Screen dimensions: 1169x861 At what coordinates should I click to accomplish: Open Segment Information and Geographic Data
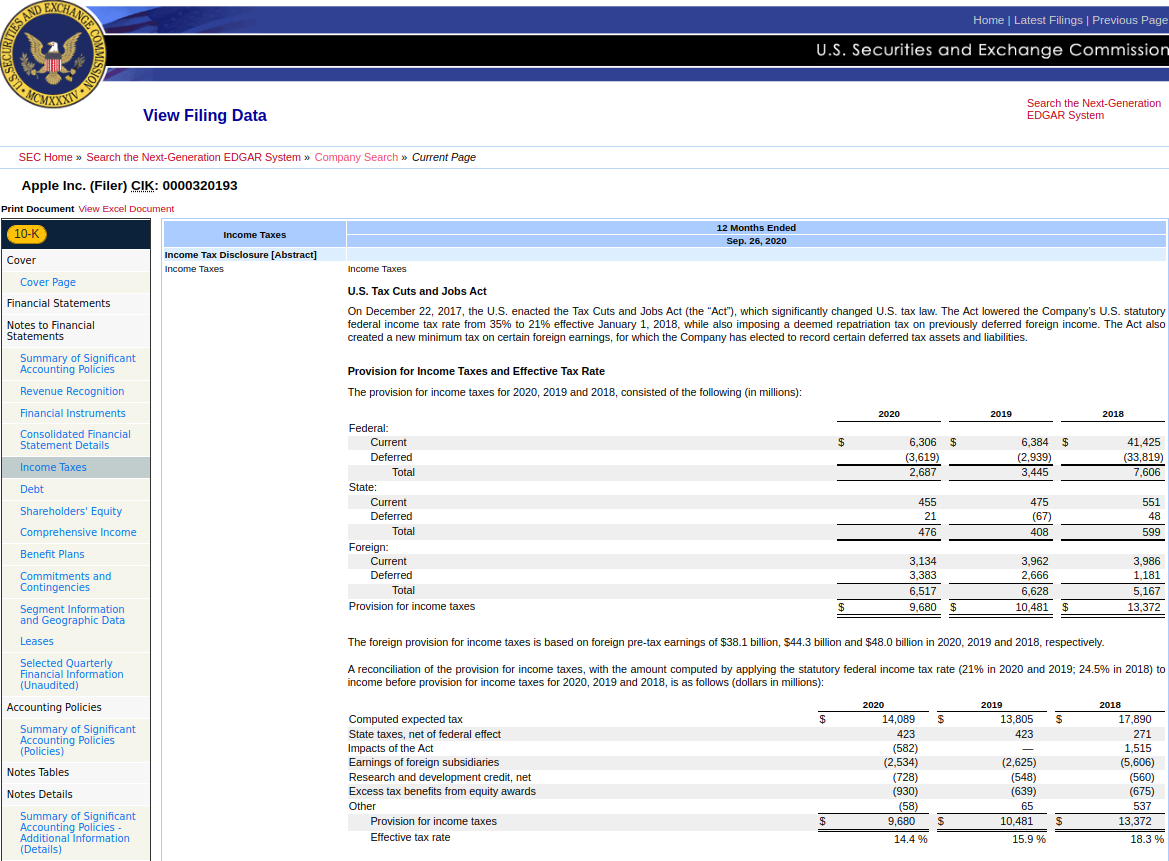click(72, 615)
